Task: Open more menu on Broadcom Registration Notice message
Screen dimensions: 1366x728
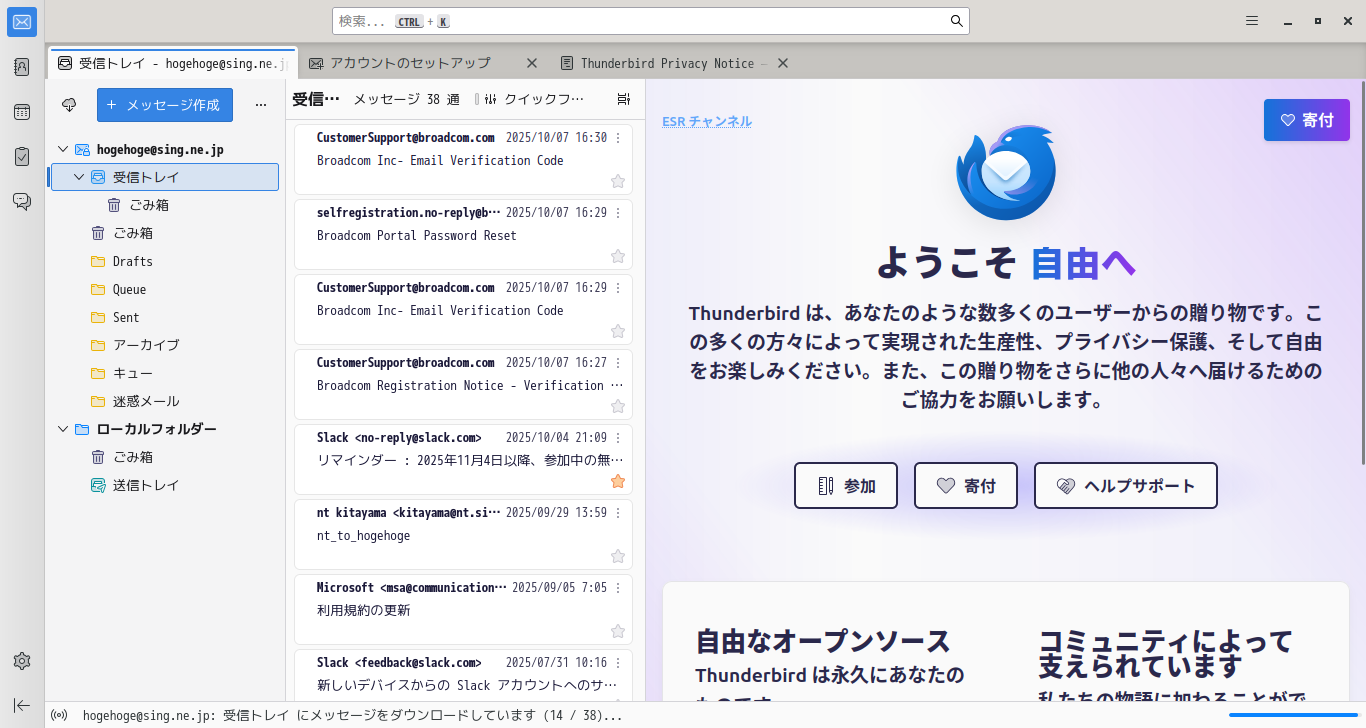Action: pos(618,363)
